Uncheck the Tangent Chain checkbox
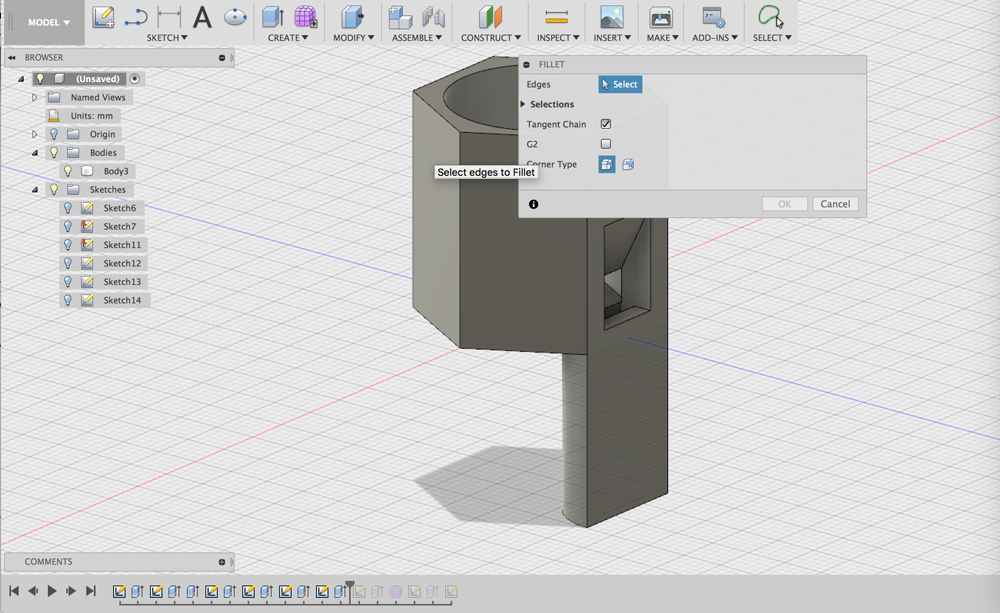 click(x=606, y=124)
